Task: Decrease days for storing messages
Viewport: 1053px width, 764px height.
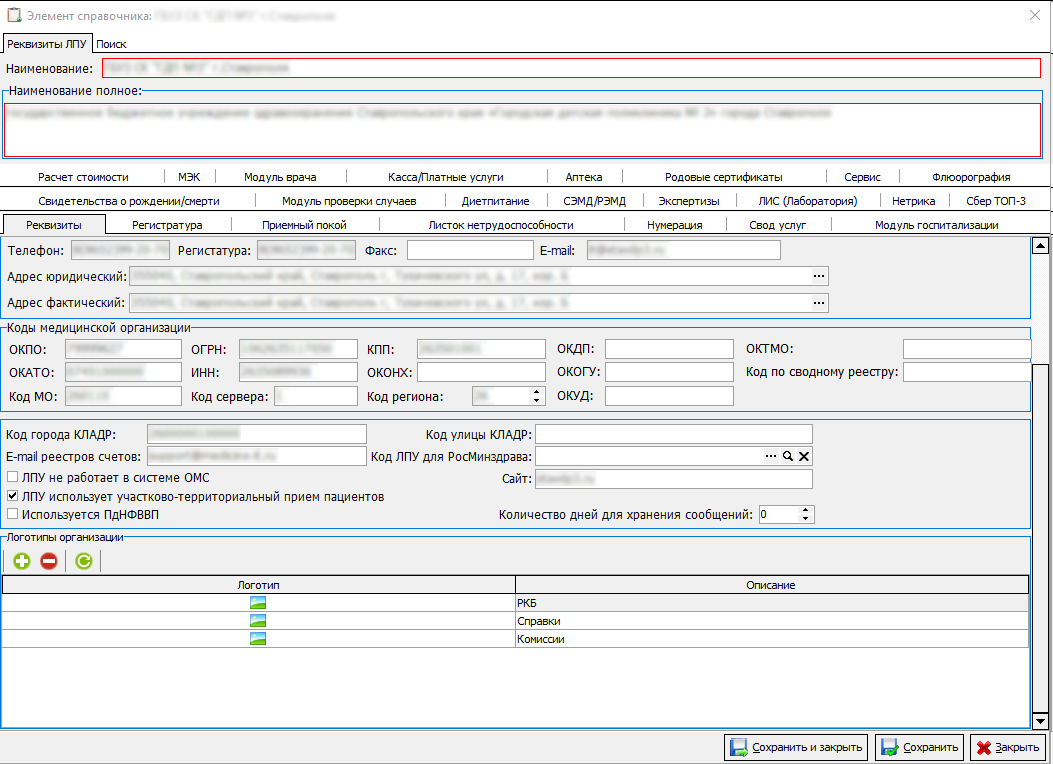Action: 805,519
